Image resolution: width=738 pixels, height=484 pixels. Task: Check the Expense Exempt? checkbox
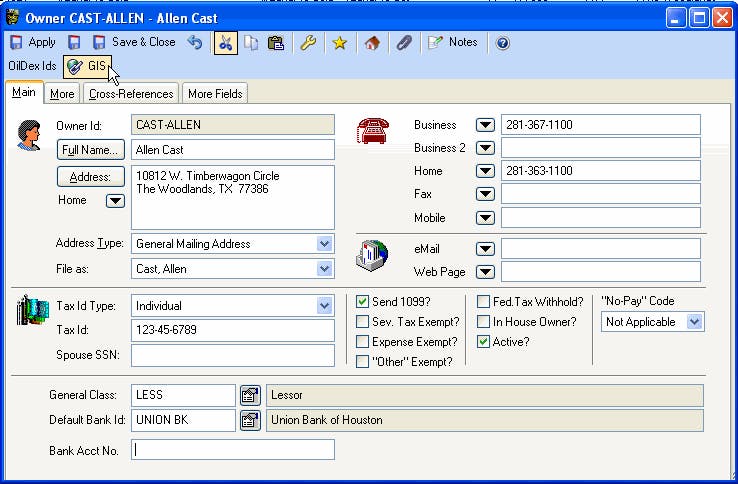coord(362,342)
